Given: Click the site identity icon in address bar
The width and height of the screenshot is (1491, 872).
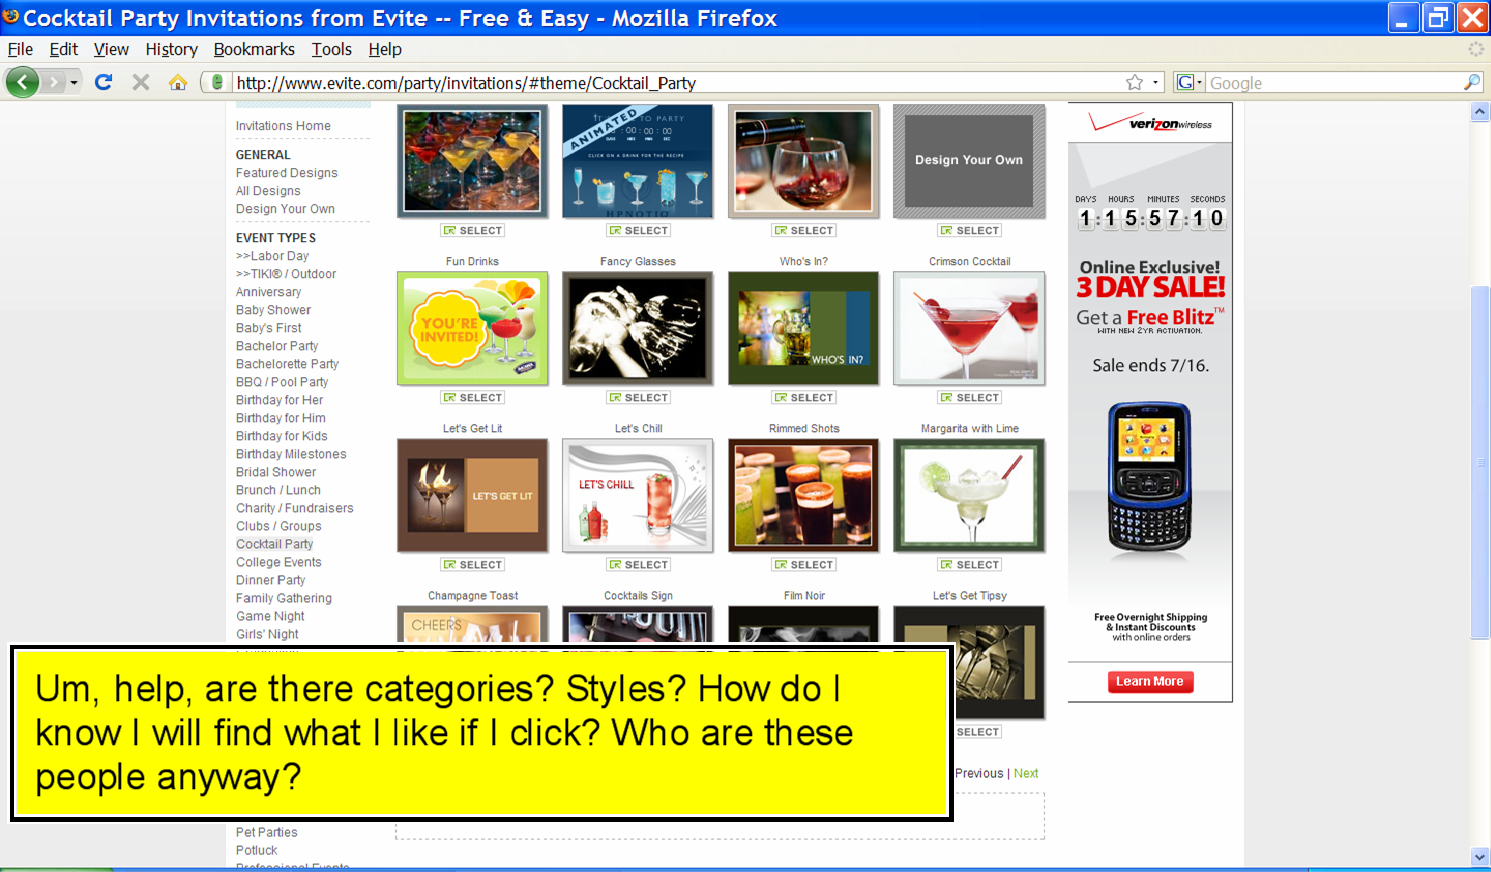Looking at the screenshot, I should [217, 82].
